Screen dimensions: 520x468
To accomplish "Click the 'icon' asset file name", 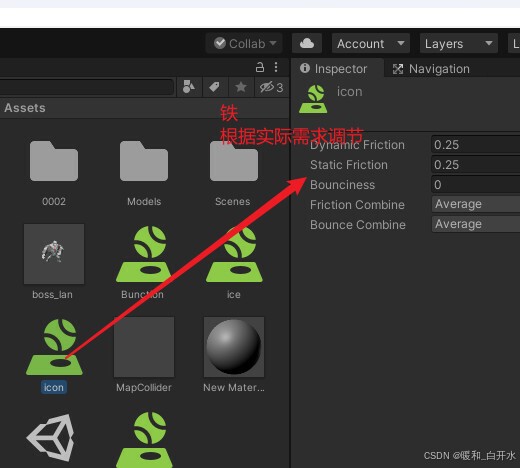I will (x=54, y=387).
